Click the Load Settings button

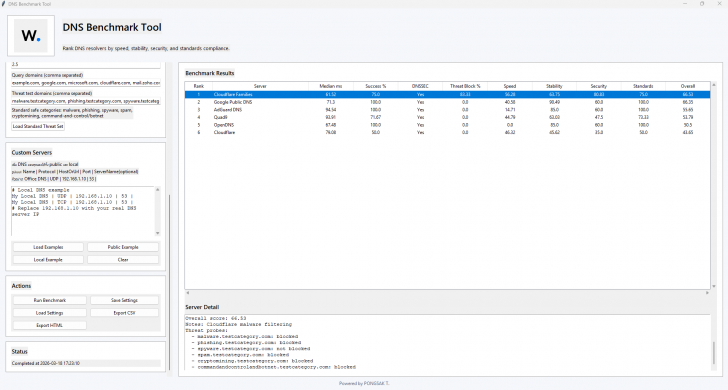tap(50, 313)
